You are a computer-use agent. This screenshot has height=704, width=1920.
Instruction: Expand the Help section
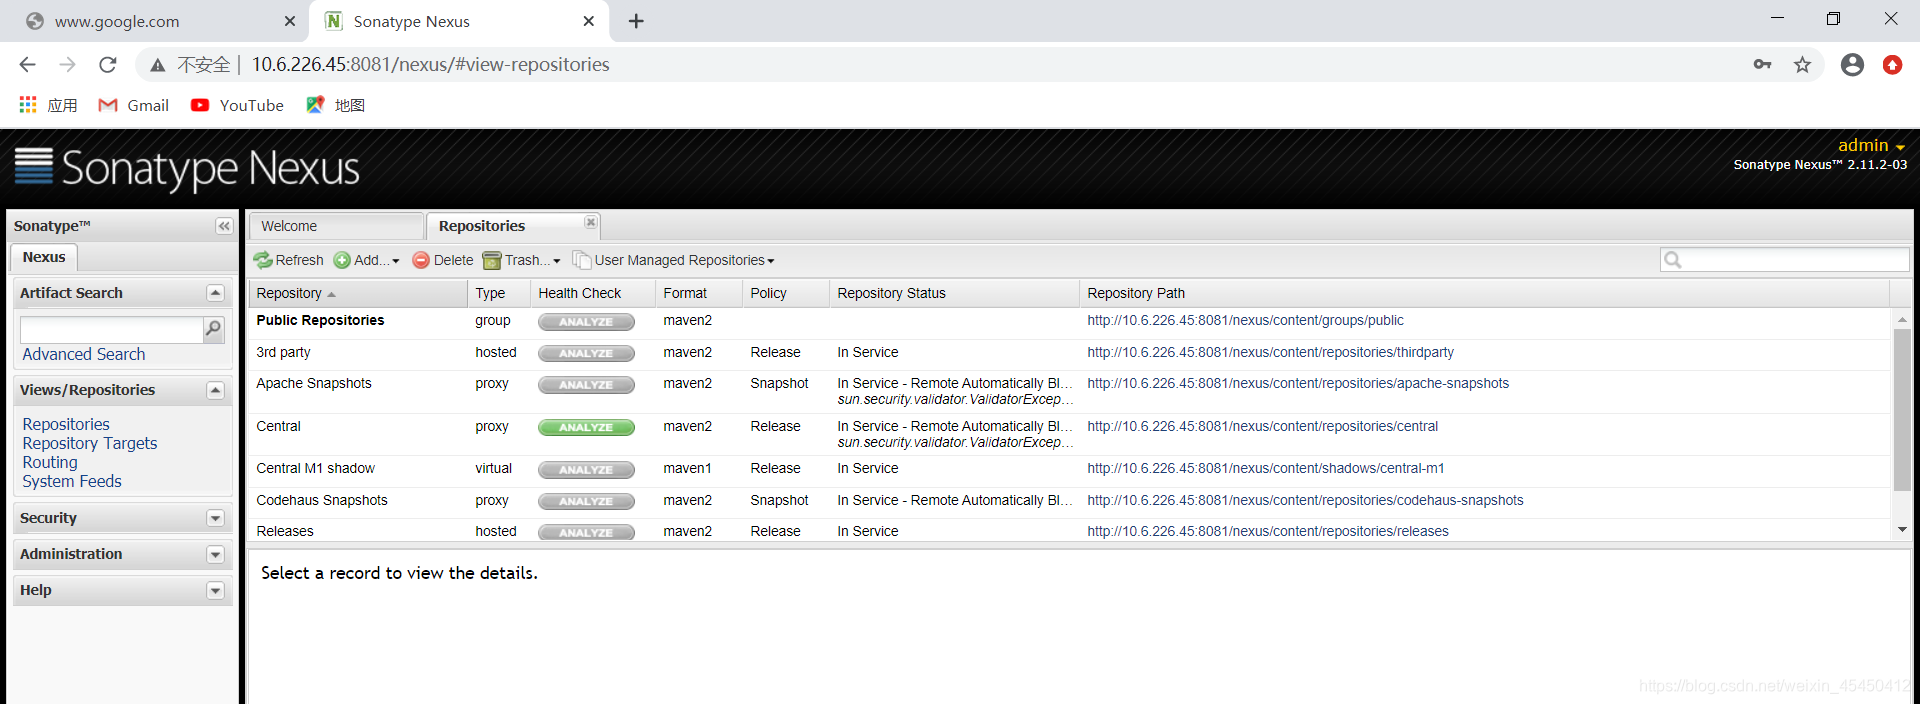215,590
